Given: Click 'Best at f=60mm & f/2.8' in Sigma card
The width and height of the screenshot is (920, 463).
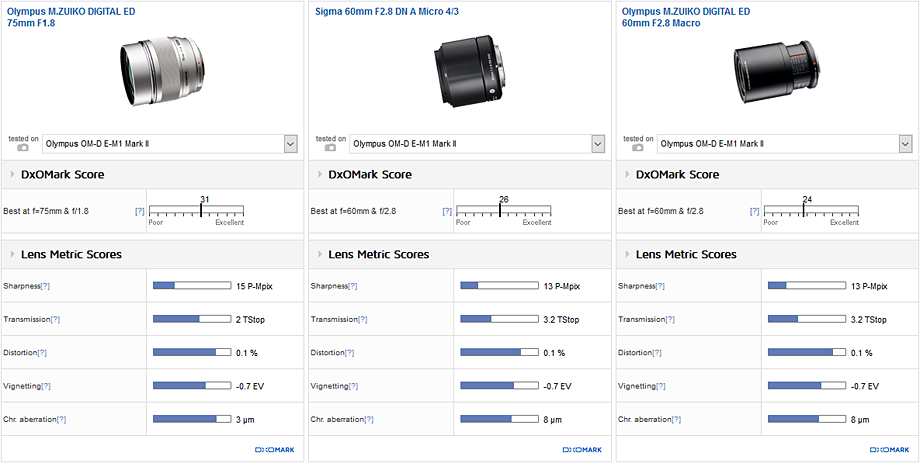Looking at the screenshot, I should 351,211.
